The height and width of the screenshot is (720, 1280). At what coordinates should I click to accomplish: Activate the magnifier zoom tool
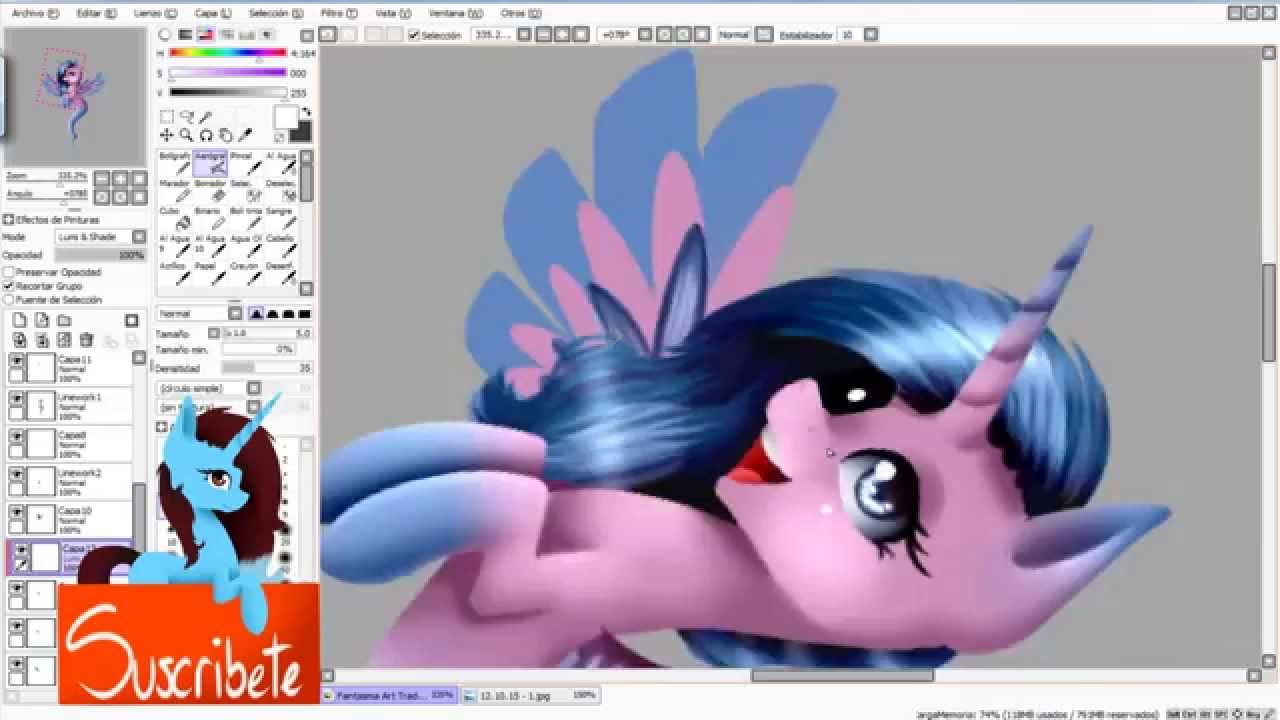186,135
